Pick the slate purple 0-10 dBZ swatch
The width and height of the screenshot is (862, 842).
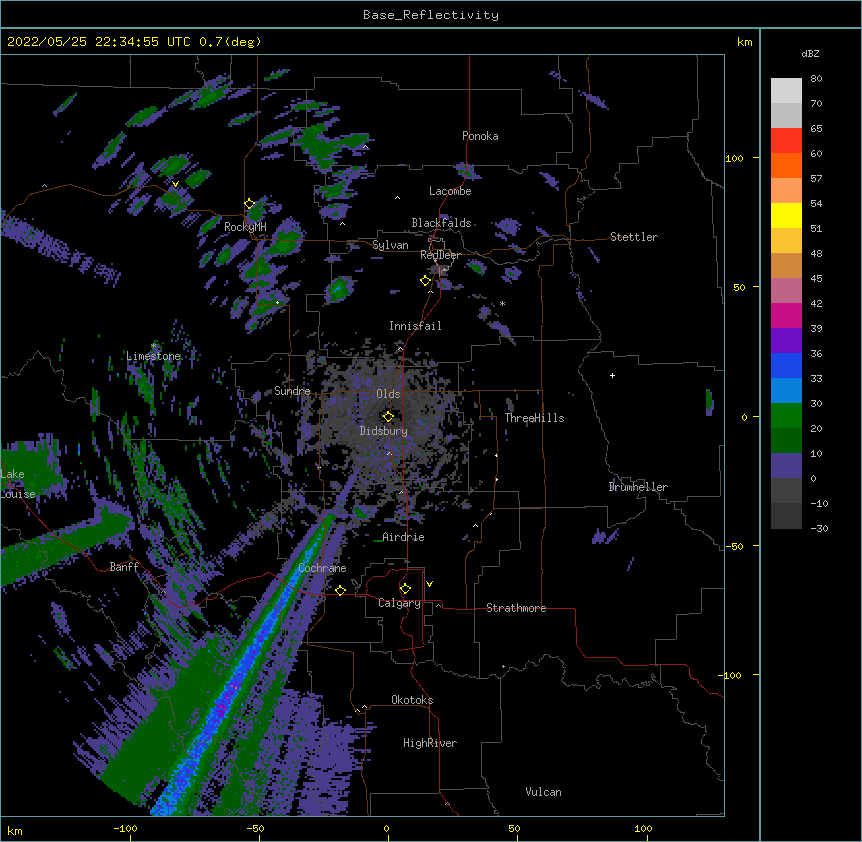786,466
